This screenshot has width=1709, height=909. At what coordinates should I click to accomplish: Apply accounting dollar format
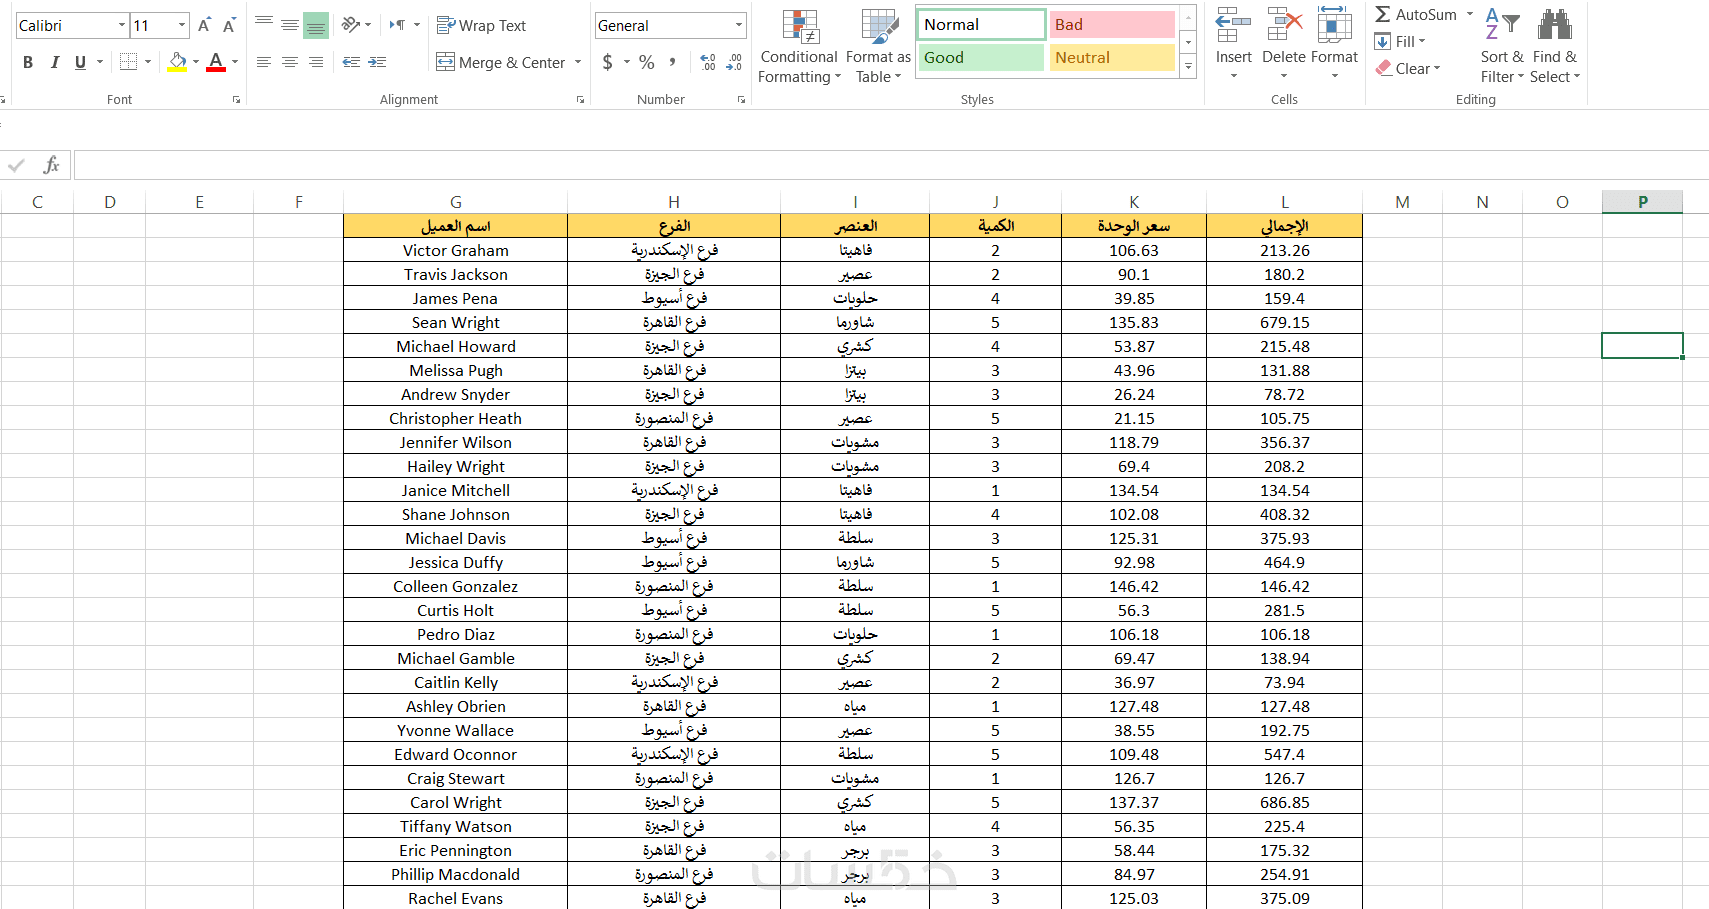[x=607, y=62]
